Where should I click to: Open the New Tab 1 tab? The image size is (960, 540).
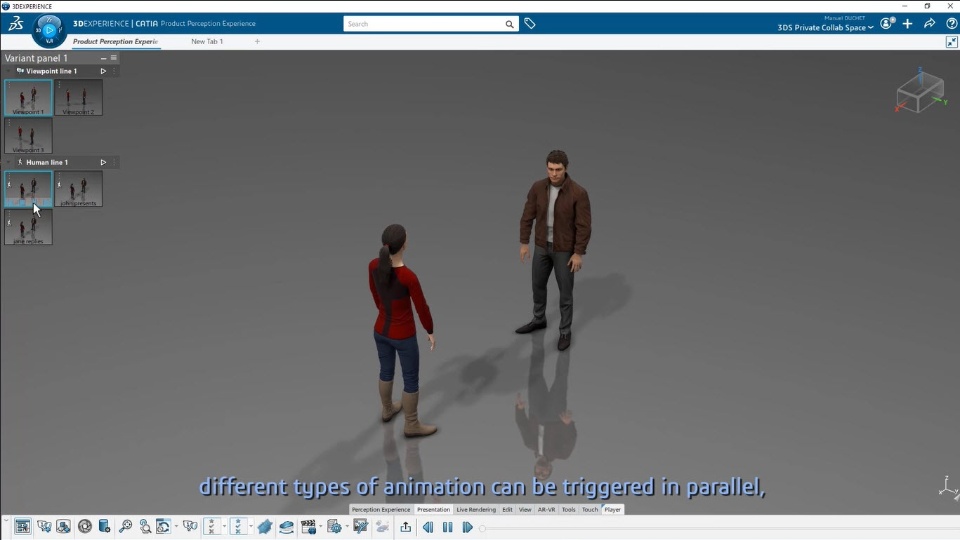[207, 42]
